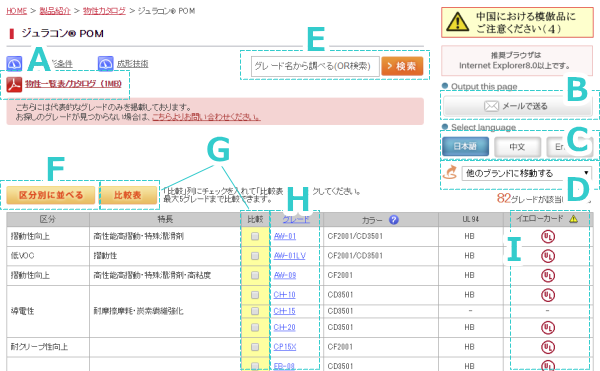This screenshot has height=371, width=600.
Task: Click the 耐摩擦摩耗・炭素繊維強化 feature cell
Action: (165, 311)
